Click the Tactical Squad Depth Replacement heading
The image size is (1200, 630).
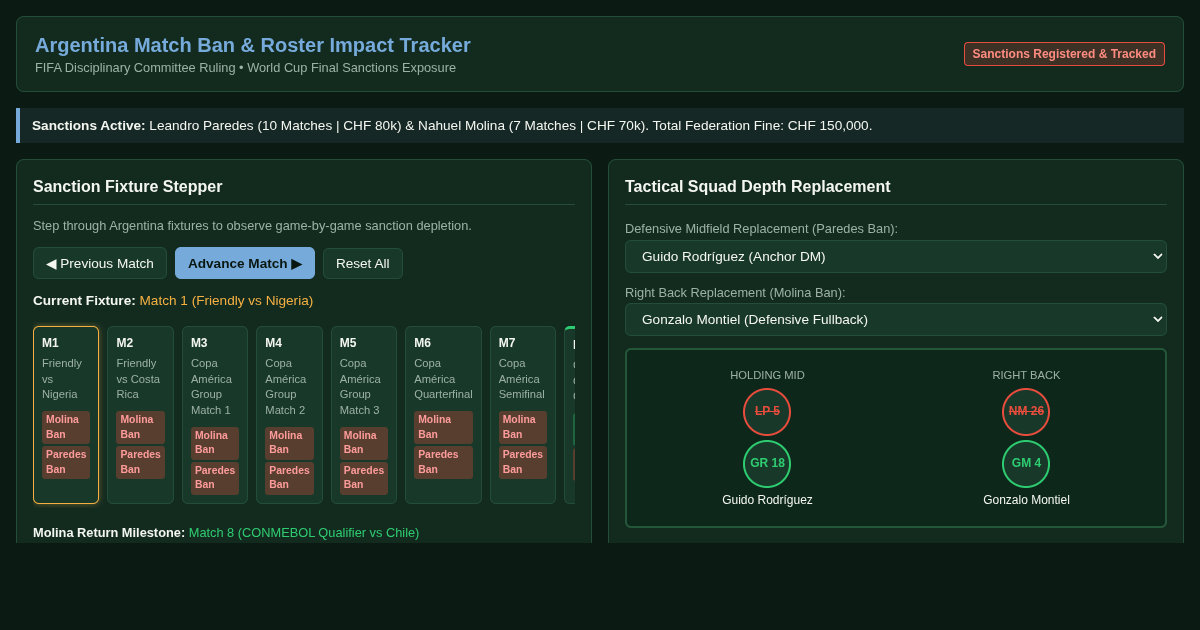point(758,187)
